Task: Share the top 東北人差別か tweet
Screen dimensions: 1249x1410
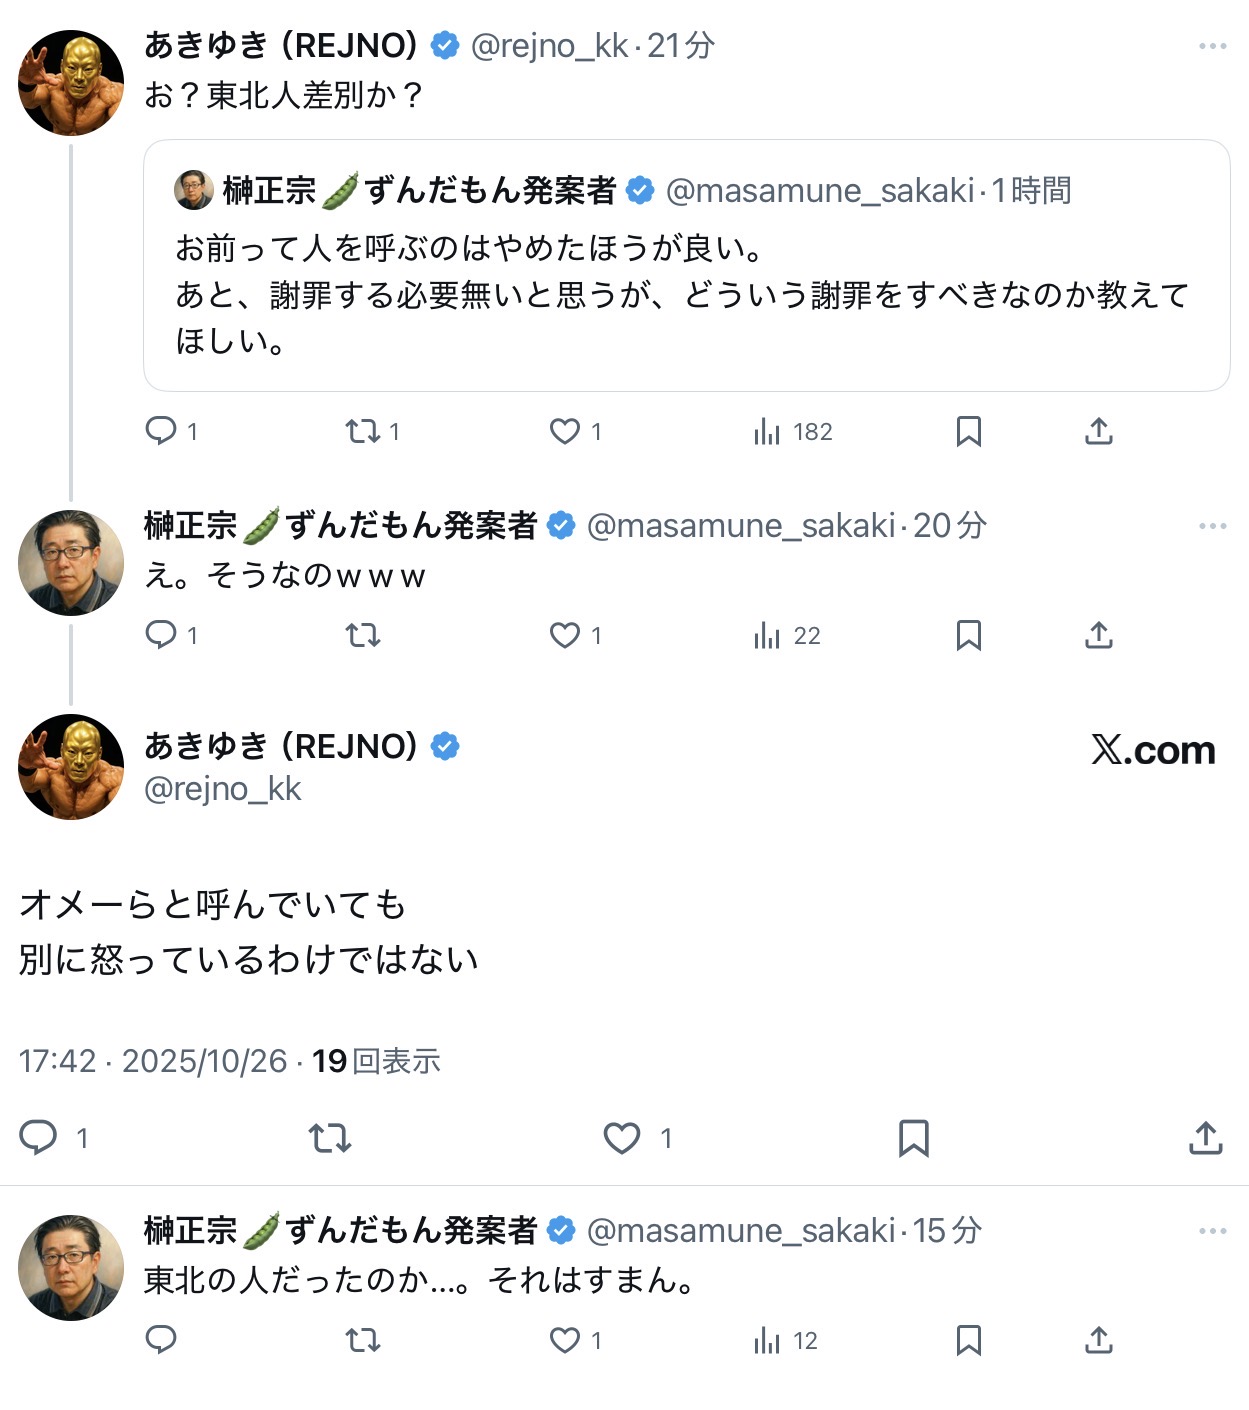Action: pyautogui.click(x=1098, y=431)
